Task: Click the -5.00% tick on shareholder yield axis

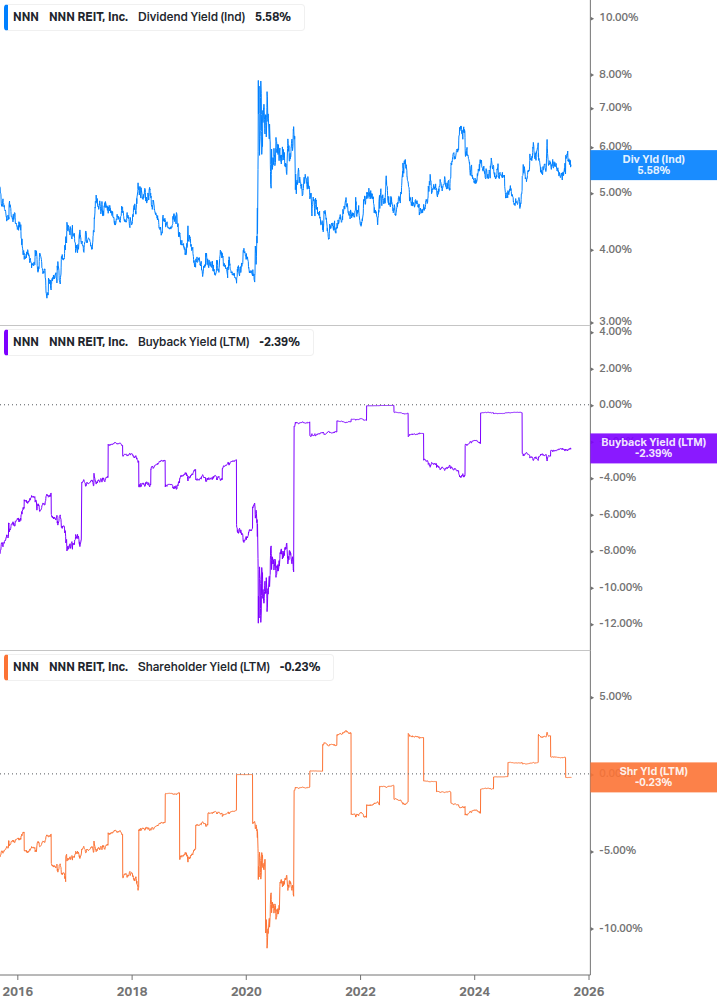Action: 617,851
